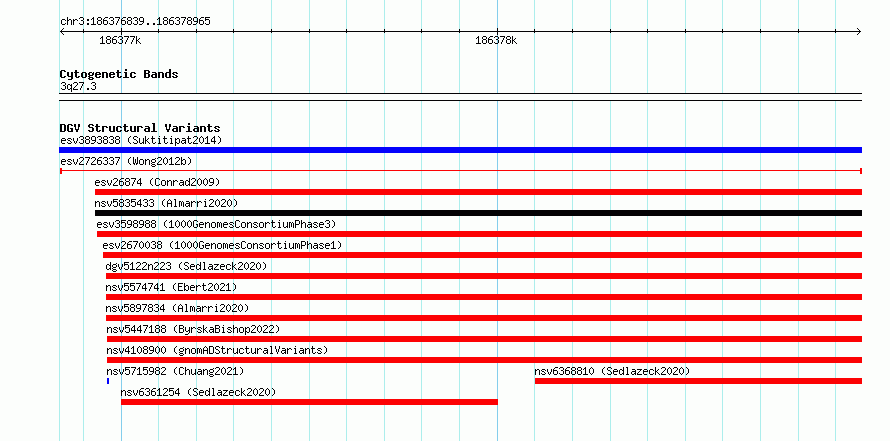The image size is (890, 441).
Task: Open nsv6368810 (Sedlazeck2020) label
Action: (x=612, y=371)
